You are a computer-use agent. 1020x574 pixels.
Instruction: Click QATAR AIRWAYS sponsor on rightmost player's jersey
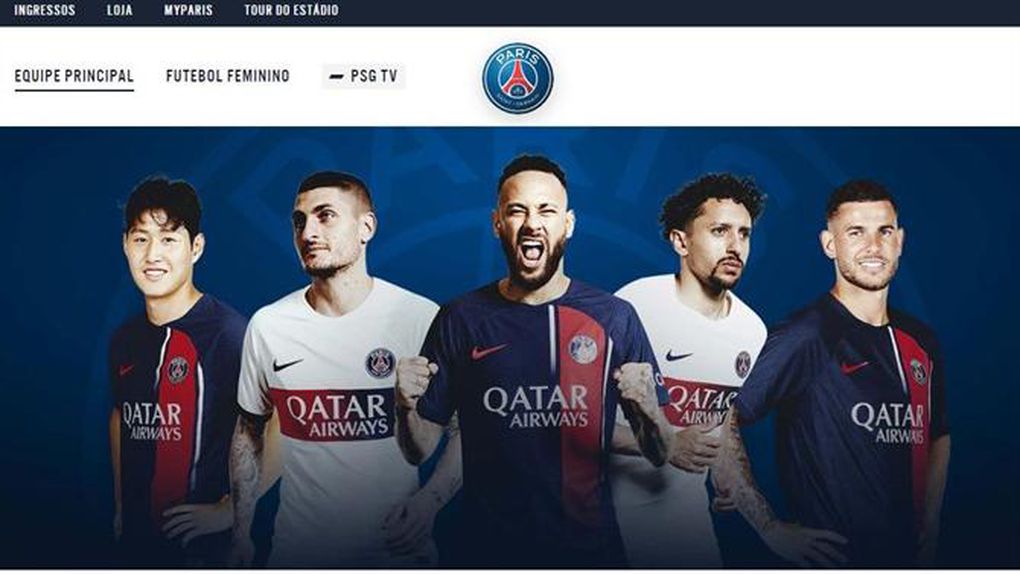[887, 422]
